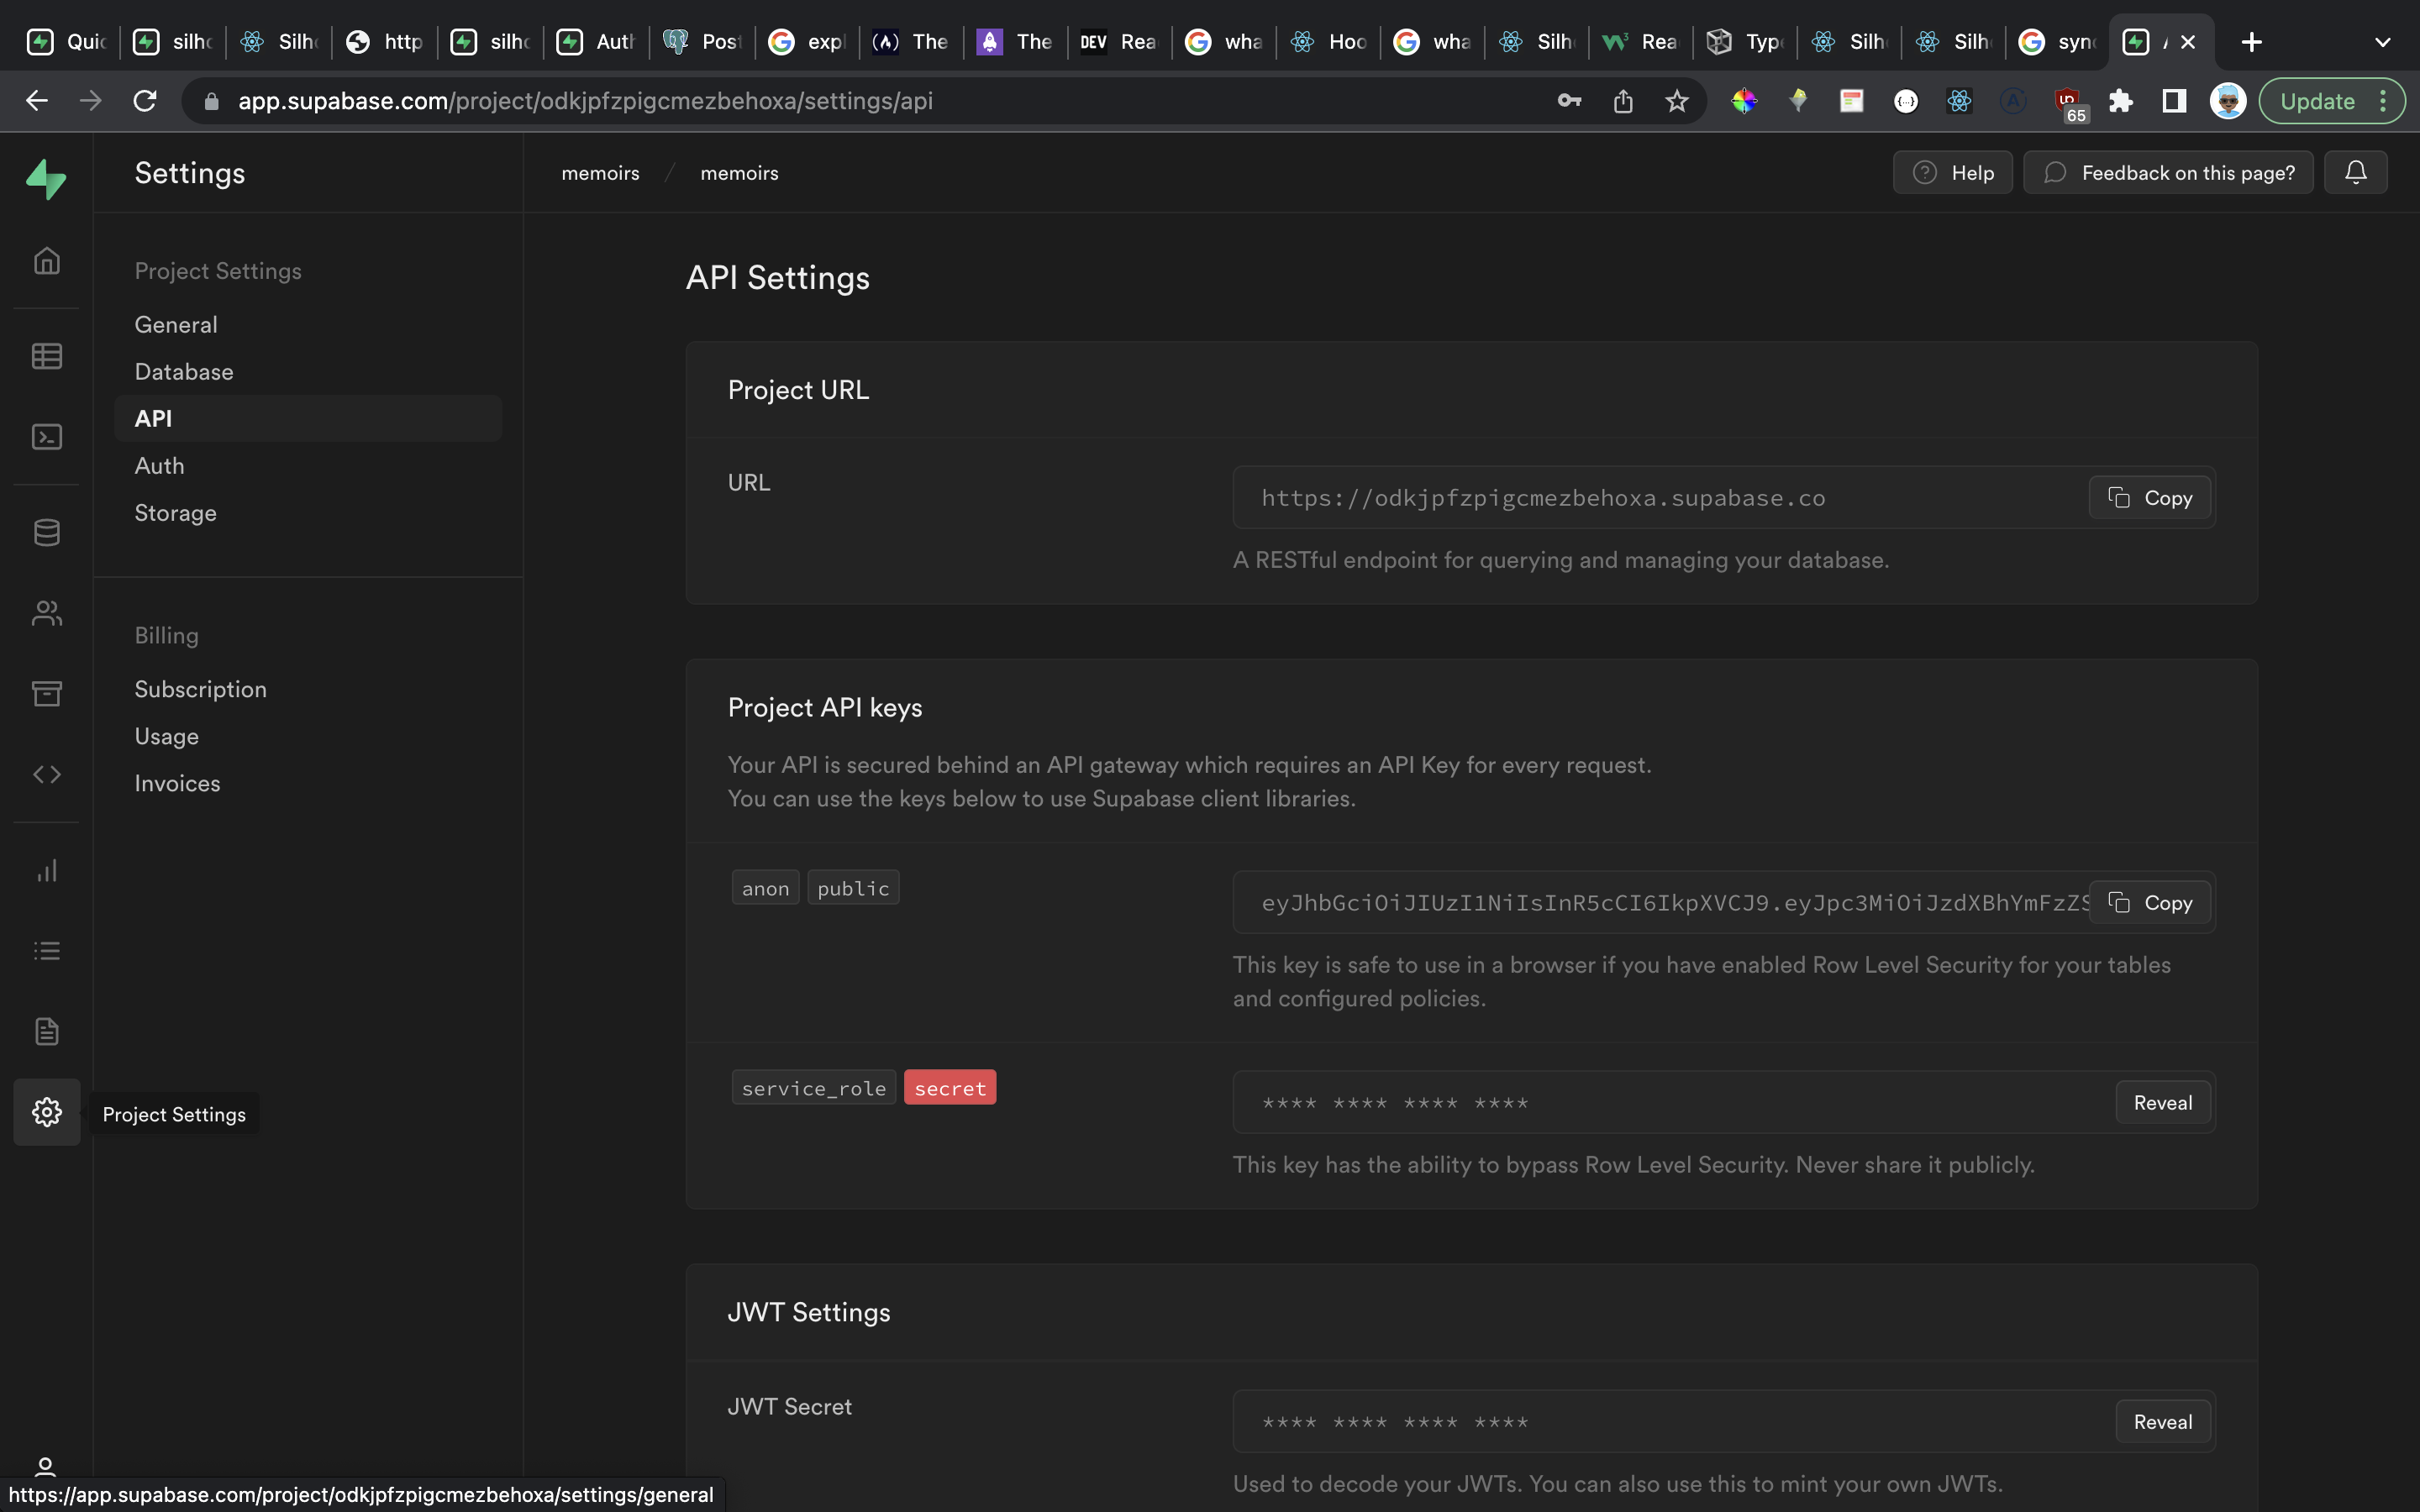Select the Project Settings gear icon
The height and width of the screenshot is (1512, 2420).
click(x=47, y=1111)
